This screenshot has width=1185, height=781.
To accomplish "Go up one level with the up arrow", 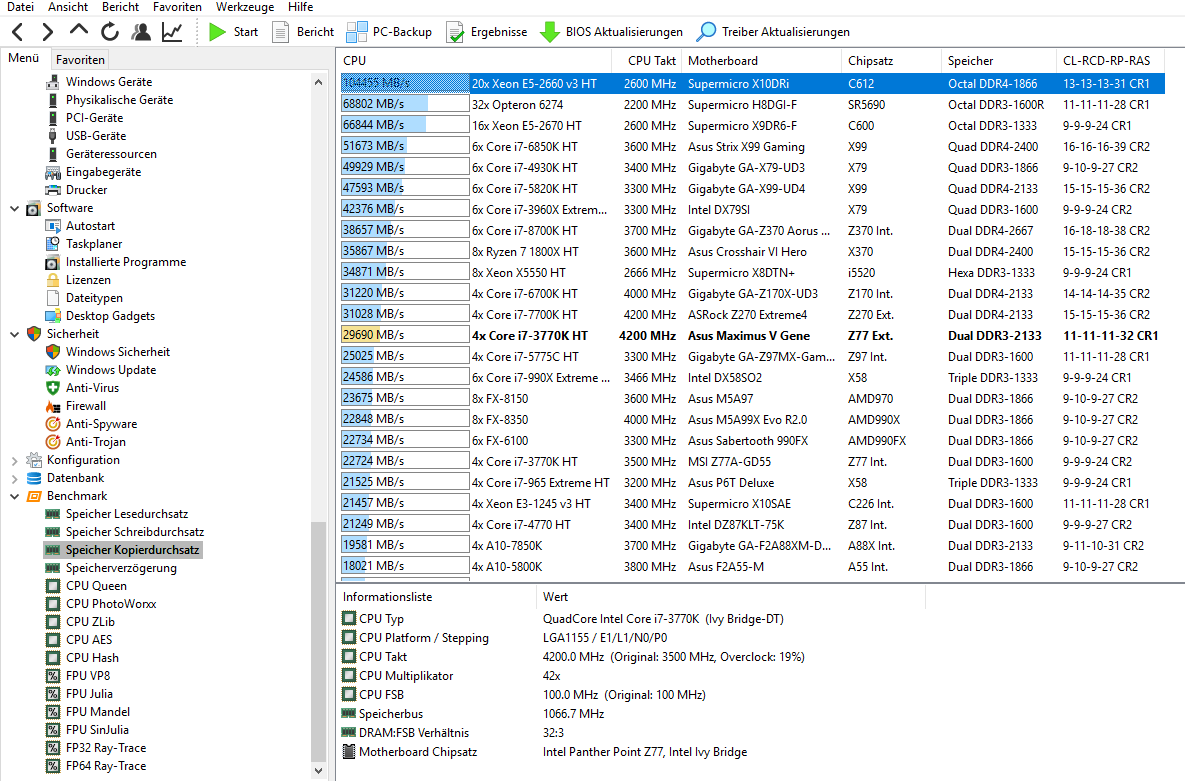I will coord(79,31).
